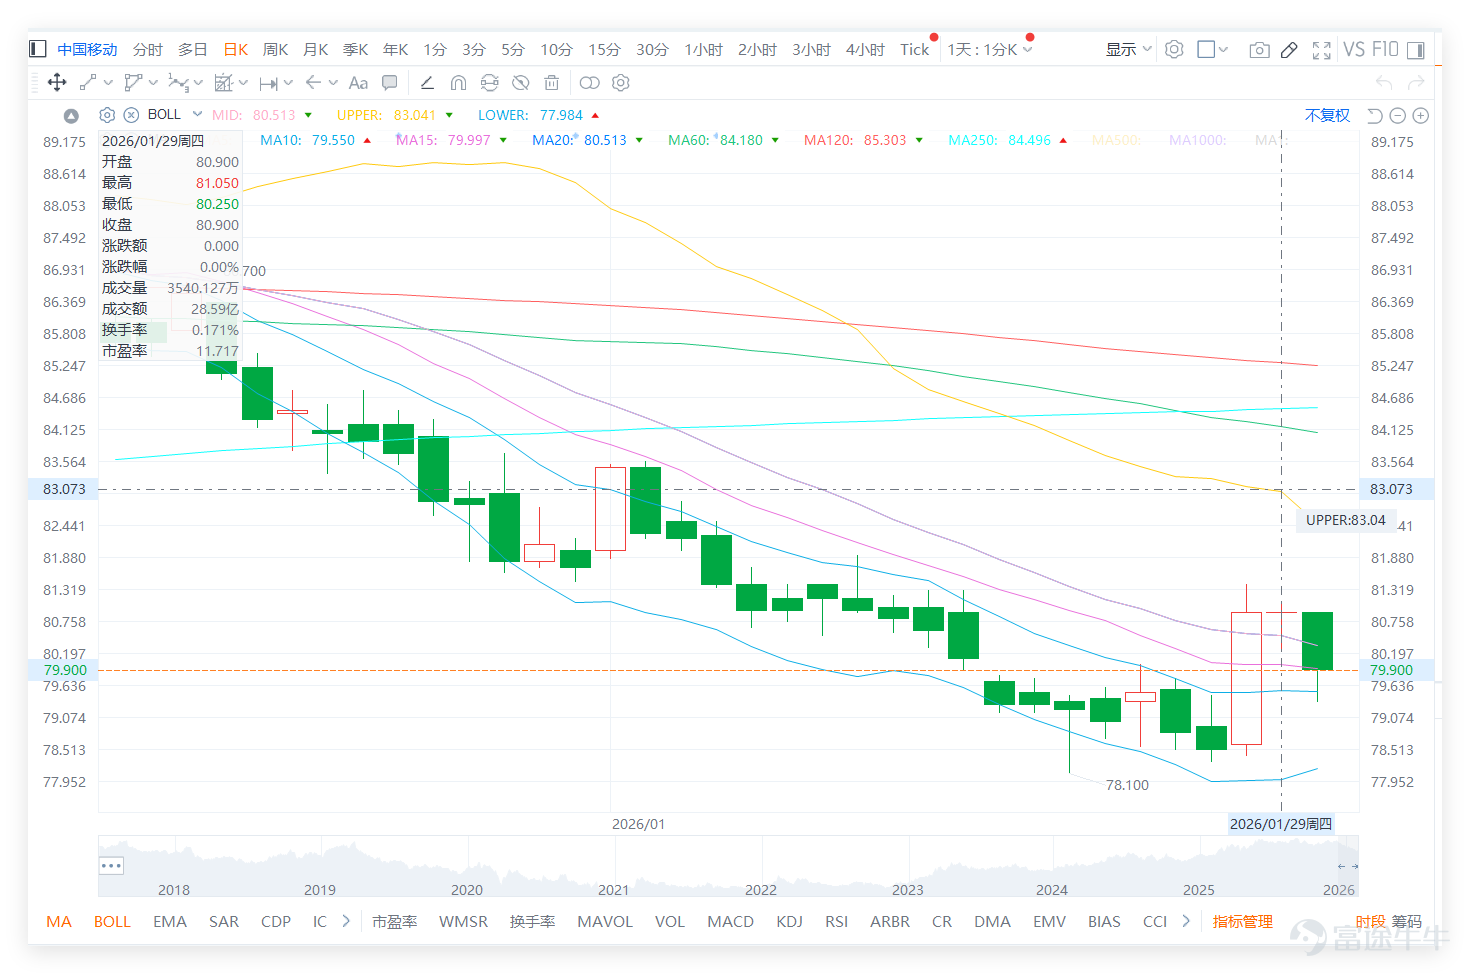The image size is (1470, 974).
Task: Take a chart screenshot with camera icon
Action: (1260, 50)
